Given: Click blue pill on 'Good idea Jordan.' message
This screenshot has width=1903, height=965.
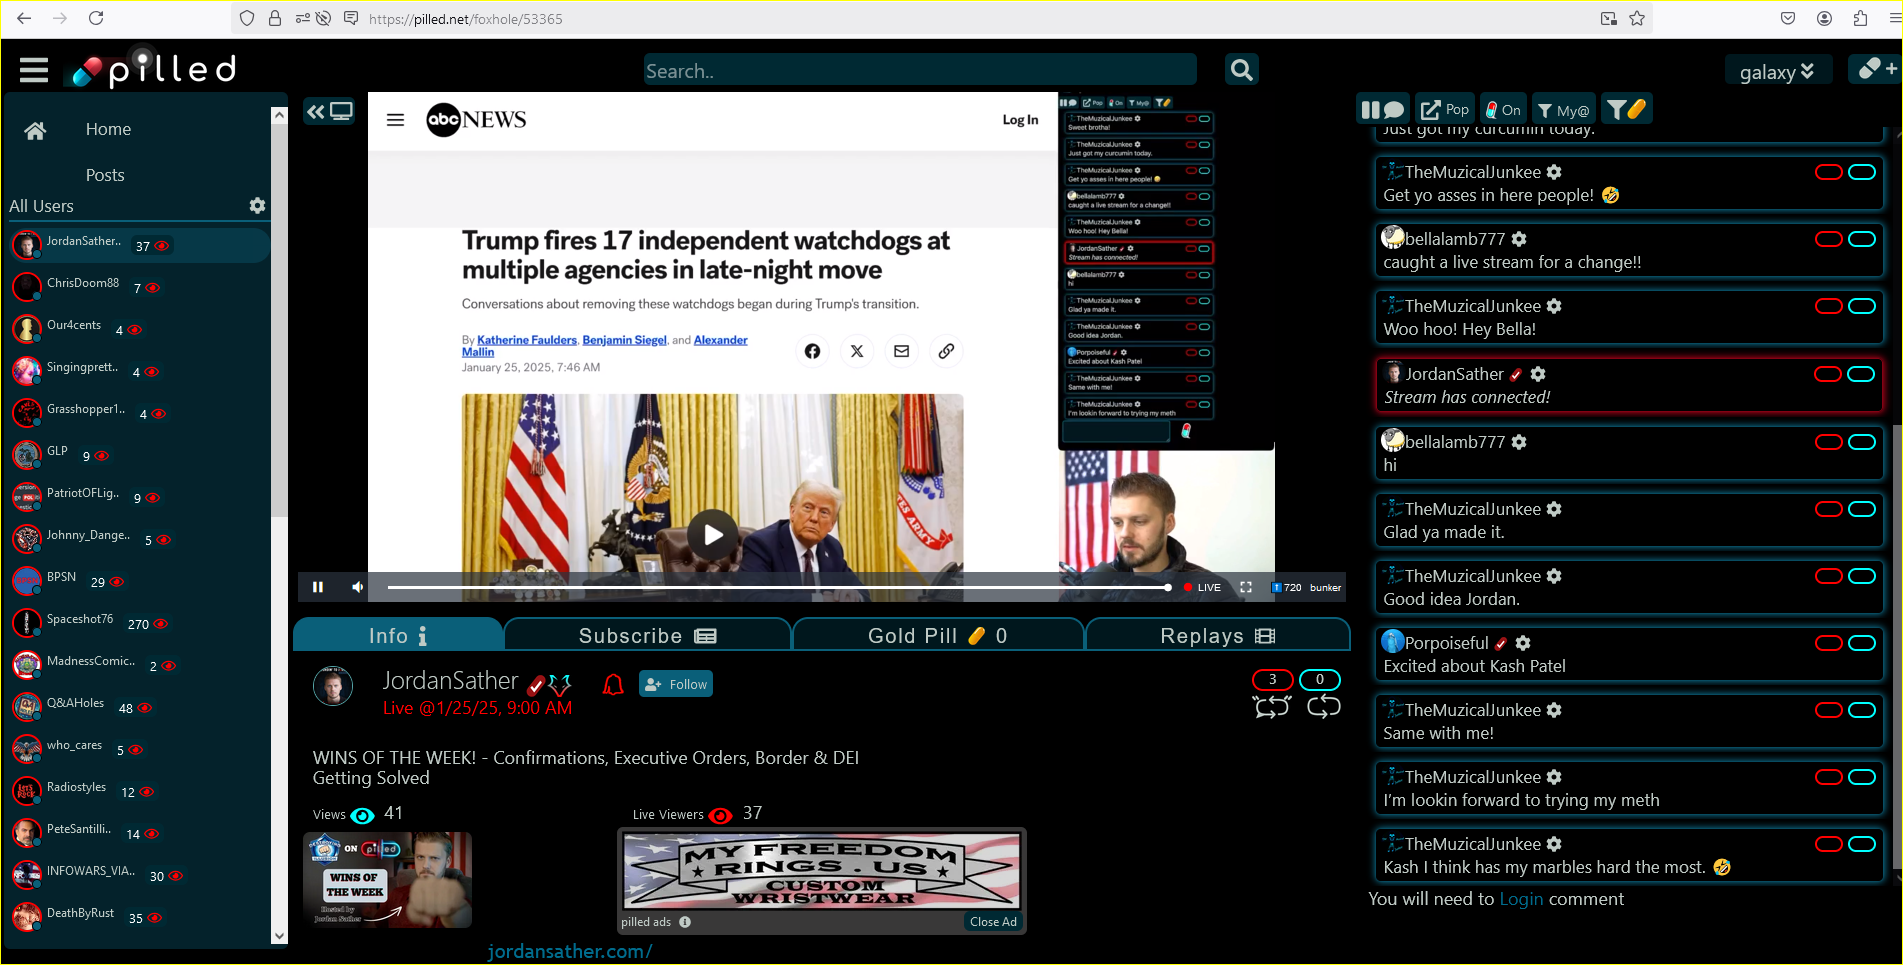Looking at the screenshot, I should pyautogui.click(x=1862, y=576).
